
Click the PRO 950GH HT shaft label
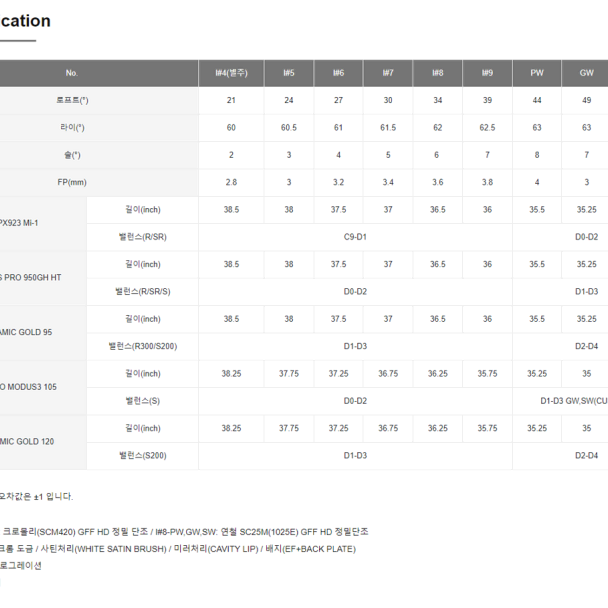(x=31, y=278)
